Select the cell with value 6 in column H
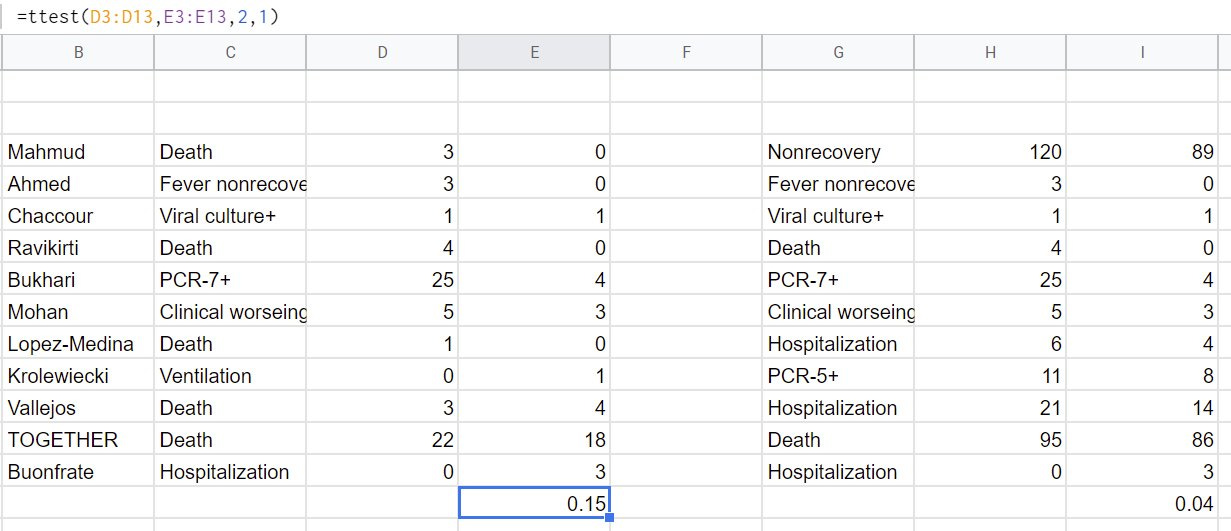The width and height of the screenshot is (1231, 531). [x=990, y=344]
